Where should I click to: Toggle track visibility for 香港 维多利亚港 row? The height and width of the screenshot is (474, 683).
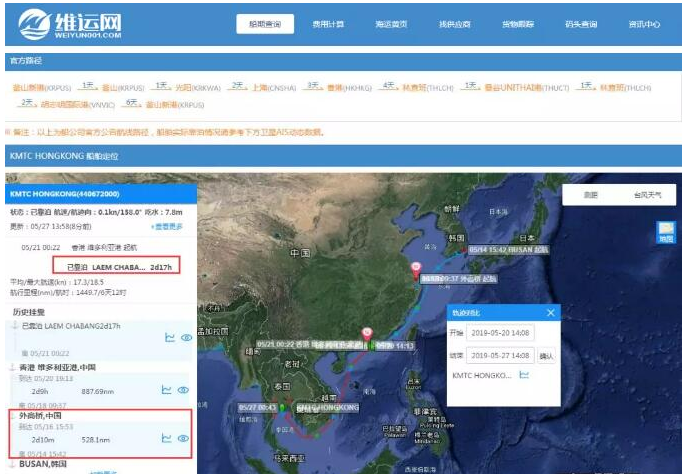pos(183,390)
